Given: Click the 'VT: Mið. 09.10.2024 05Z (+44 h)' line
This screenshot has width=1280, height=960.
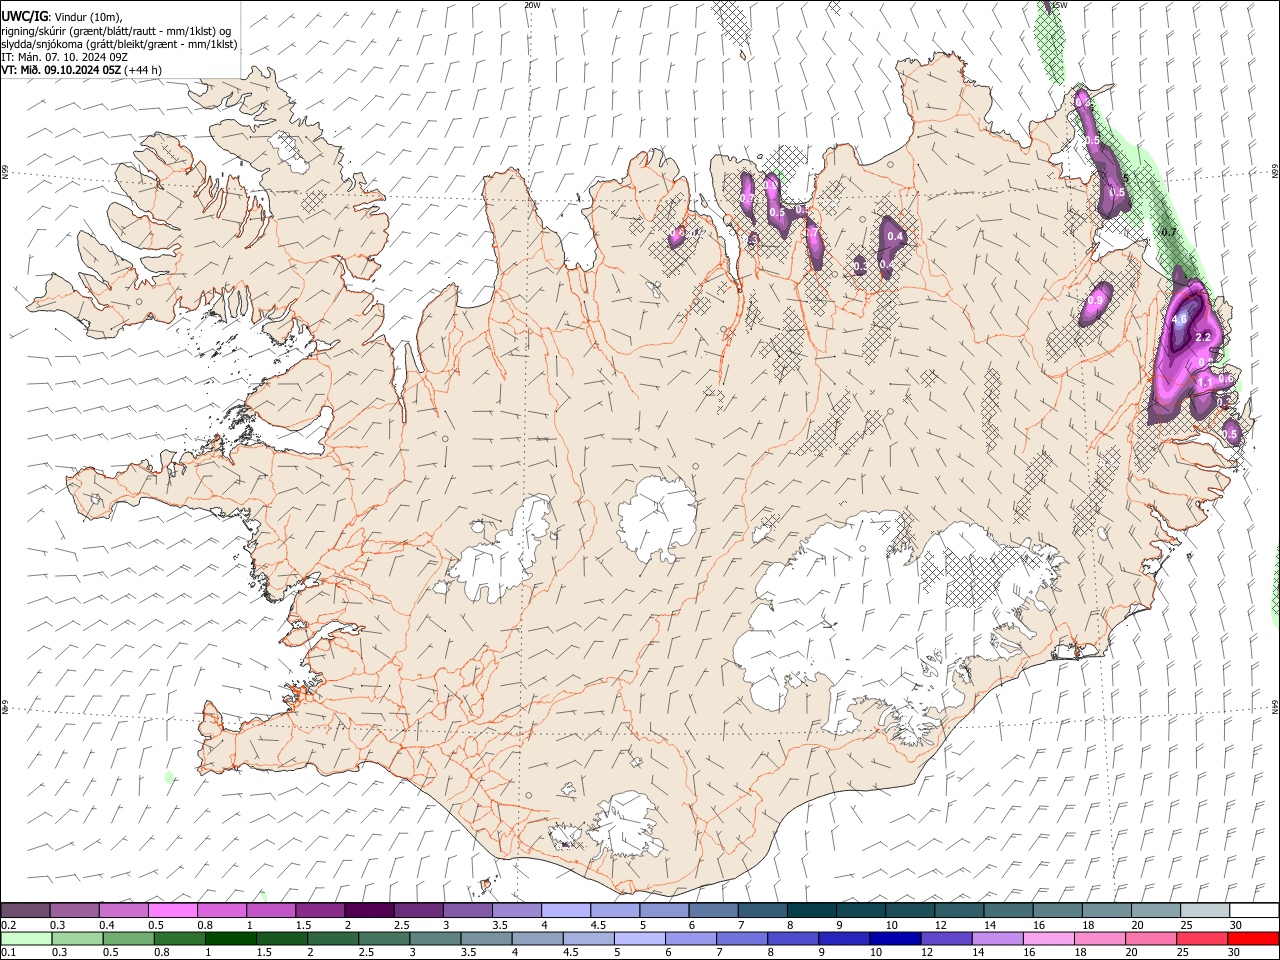Looking at the screenshot, I should [81, 70].
